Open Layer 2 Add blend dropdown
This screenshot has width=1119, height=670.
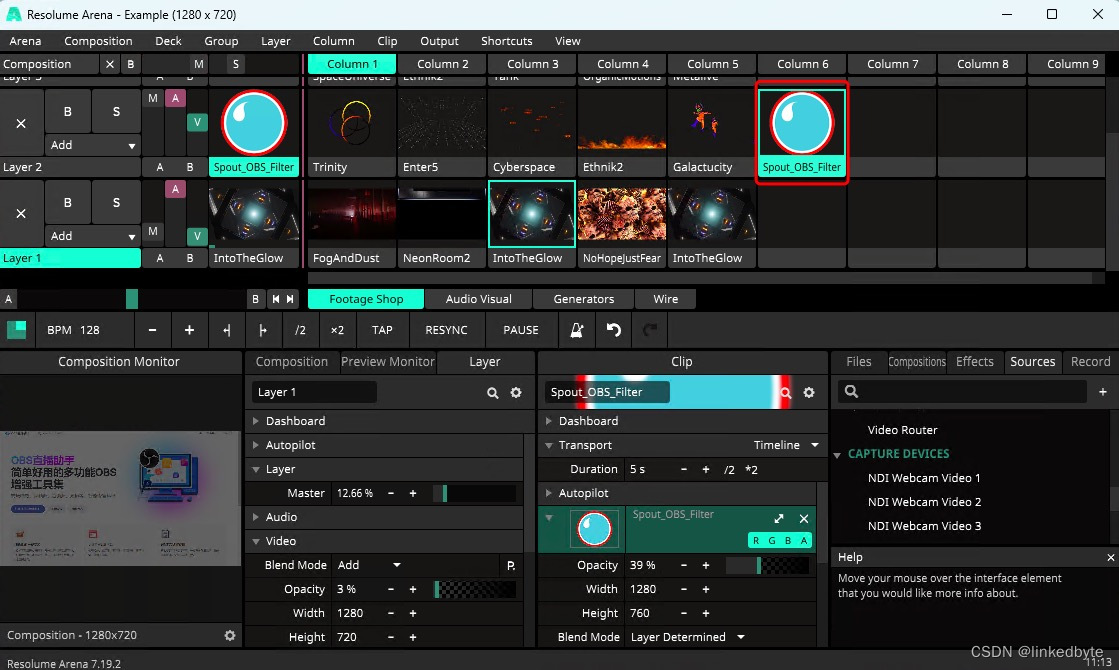(92, 145)
